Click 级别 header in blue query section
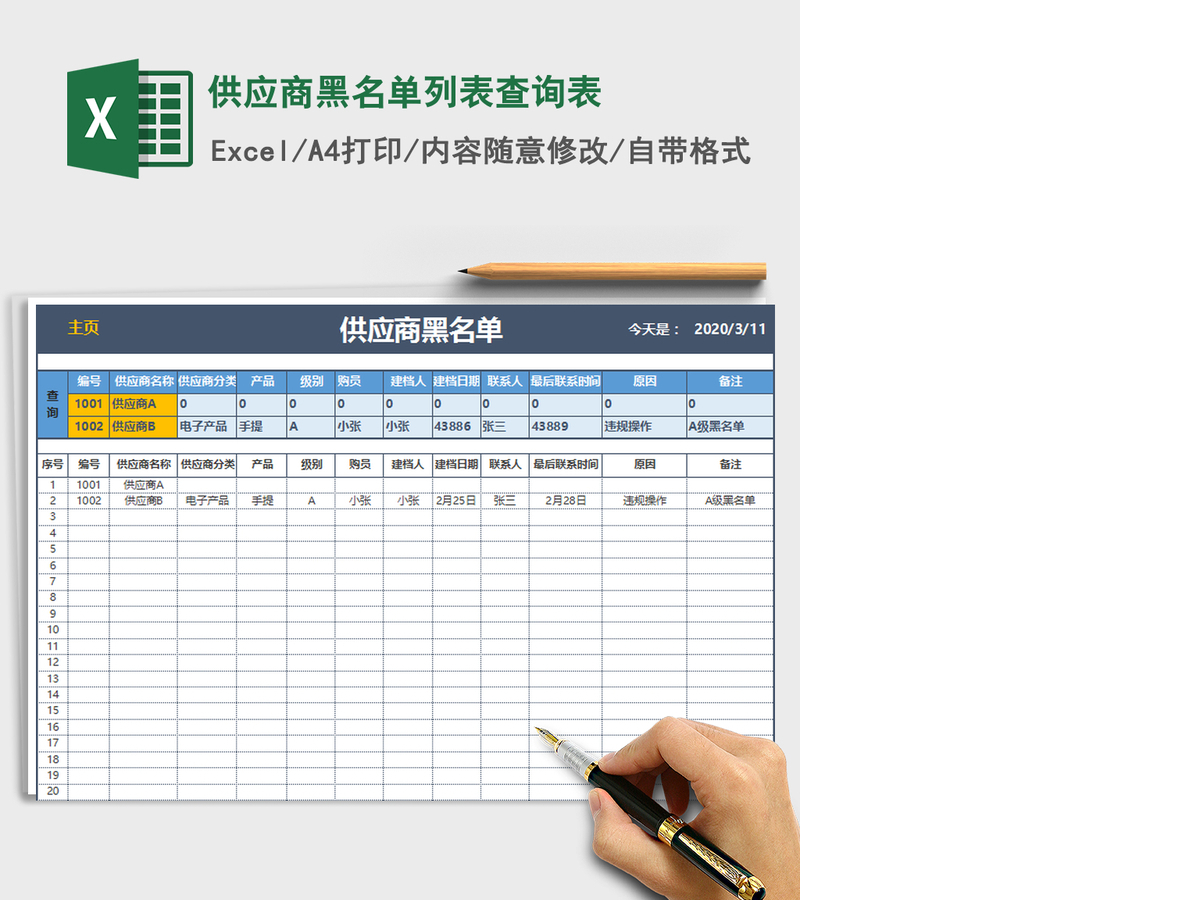The width and height of the screenshot is (1200, 900). tap(311, 381)
